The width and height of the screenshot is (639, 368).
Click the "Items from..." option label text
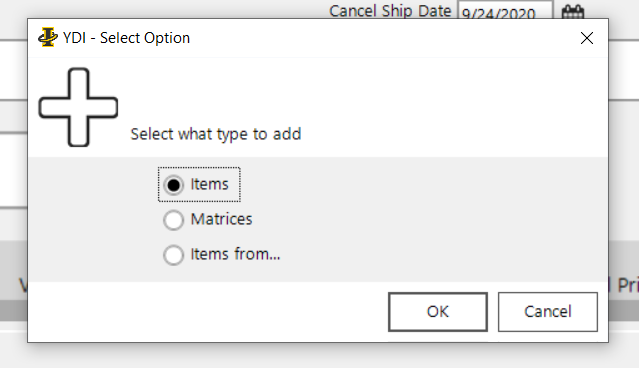coord(236,254)
